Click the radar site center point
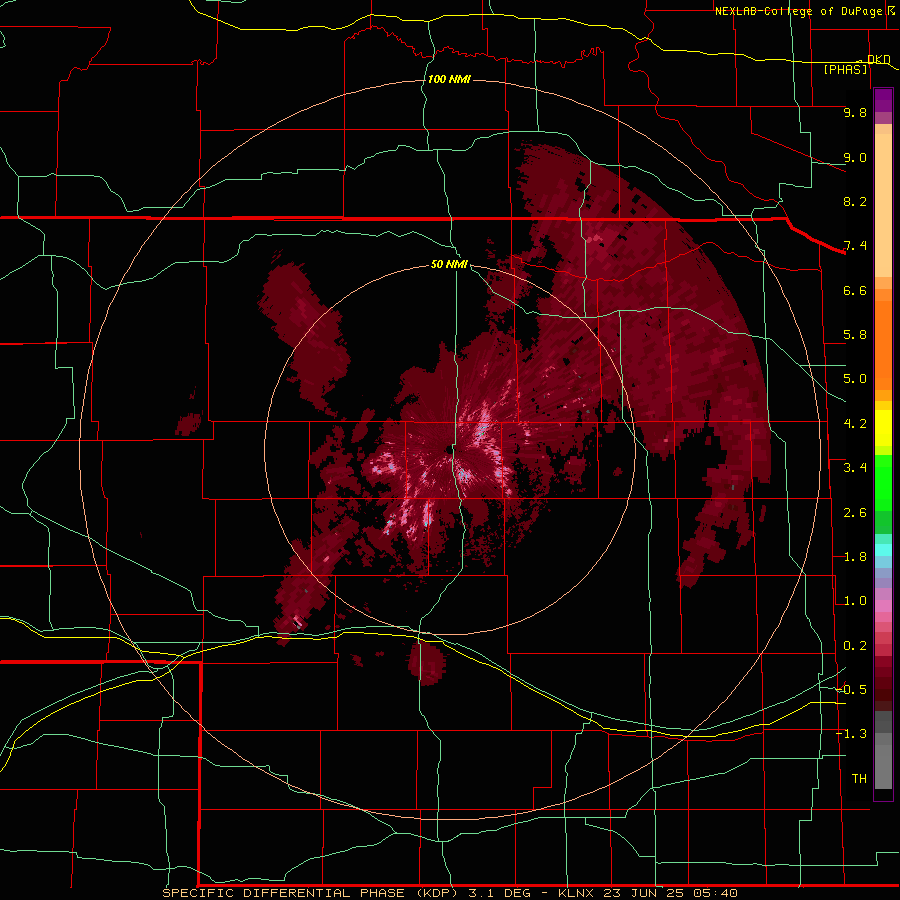 (x=449, y=449)
